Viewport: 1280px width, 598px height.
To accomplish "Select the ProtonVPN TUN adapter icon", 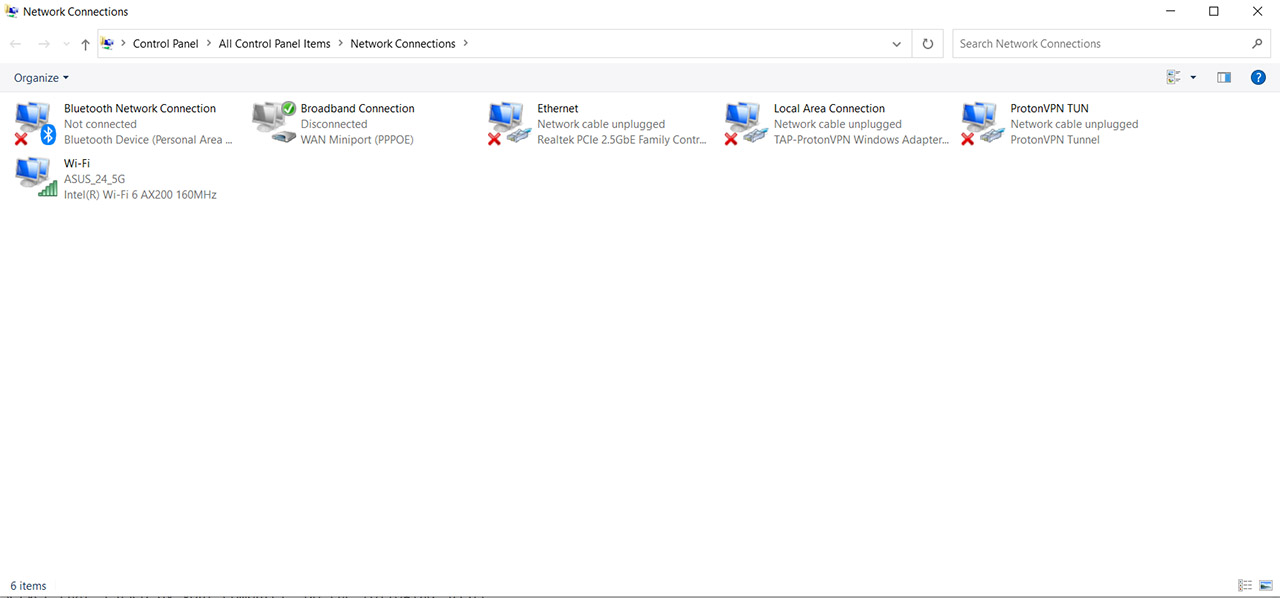I will click(983, 123).
